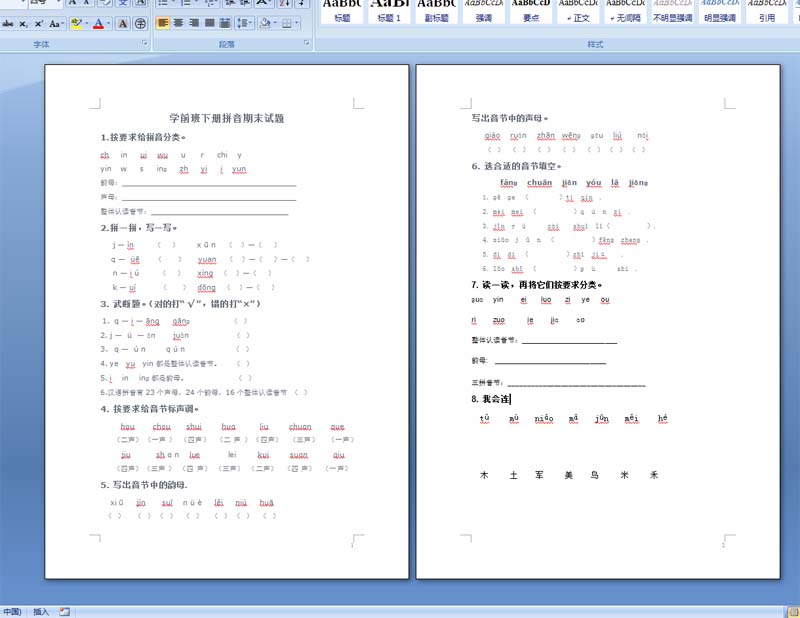
Task: Open the Paragraph dialog launcher
Action: pyautogui.click(x=307, y=43)
